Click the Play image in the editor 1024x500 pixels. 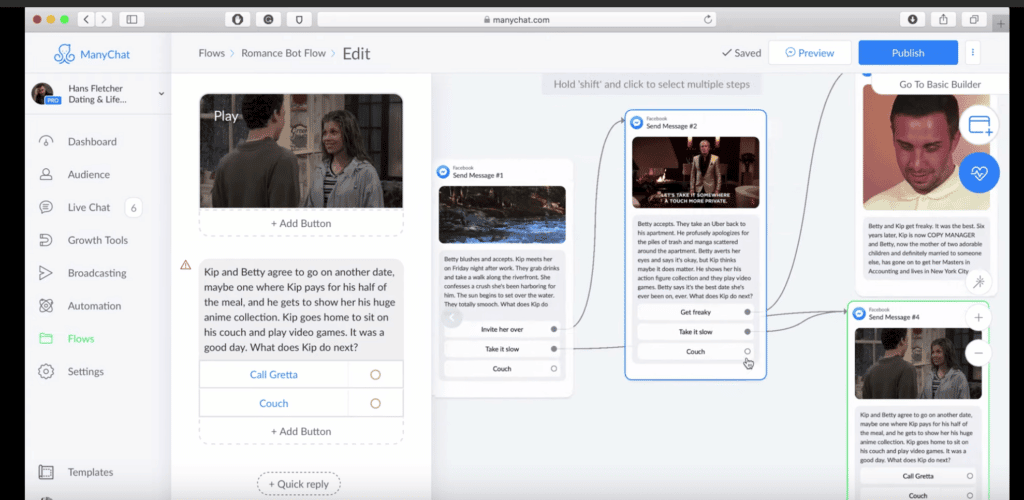click(301, 151)
